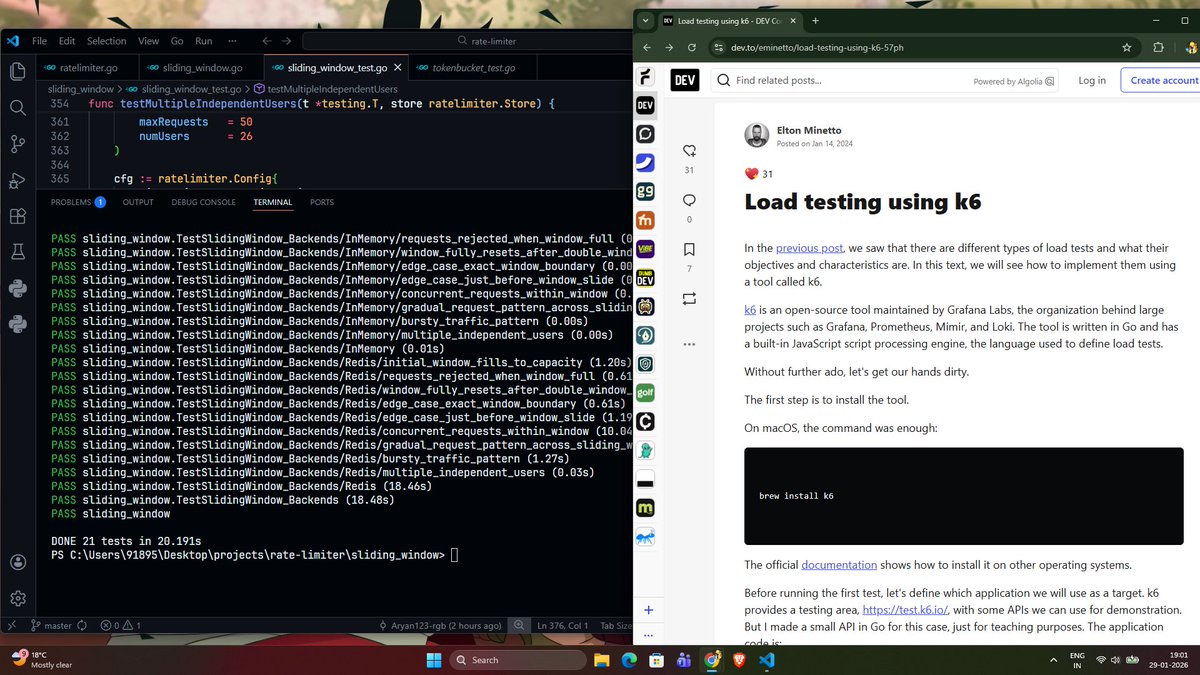The width and height of the screenshot is (1200, 675).
Task: Close the sliding_window_test.go tab
Action: (396, 68)
